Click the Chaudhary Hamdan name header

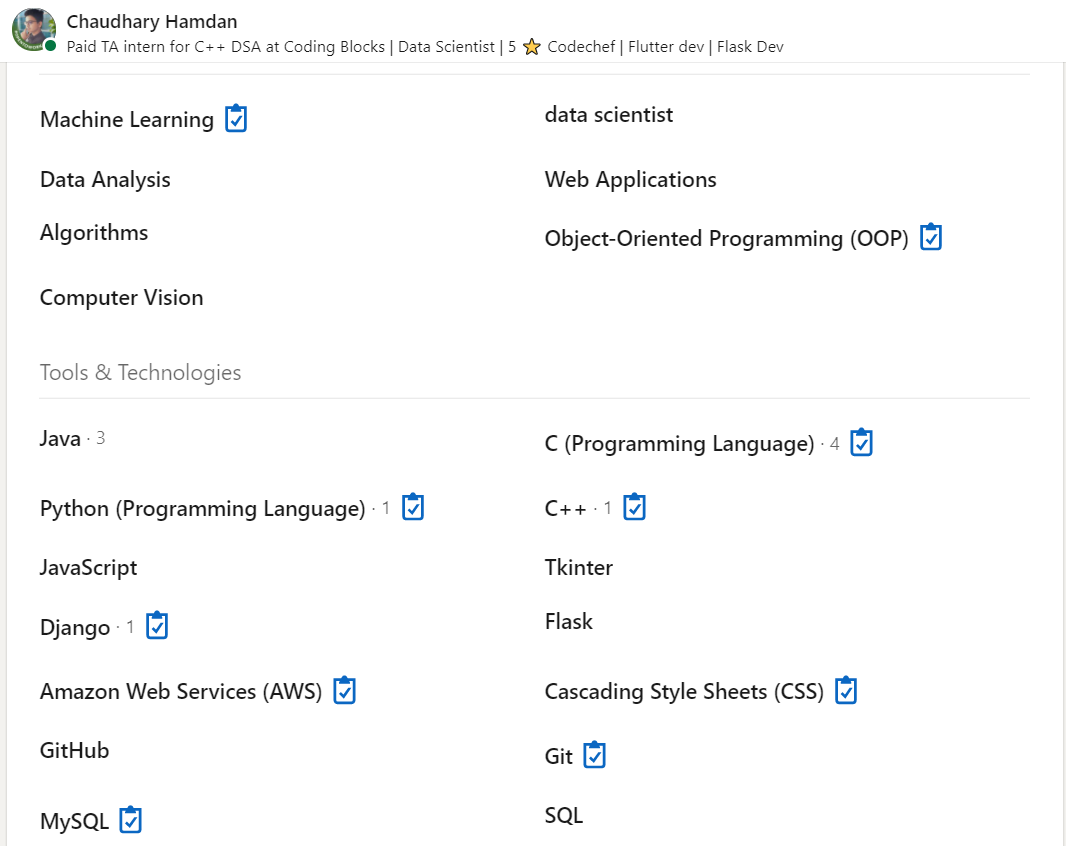[x=152, y=22]
